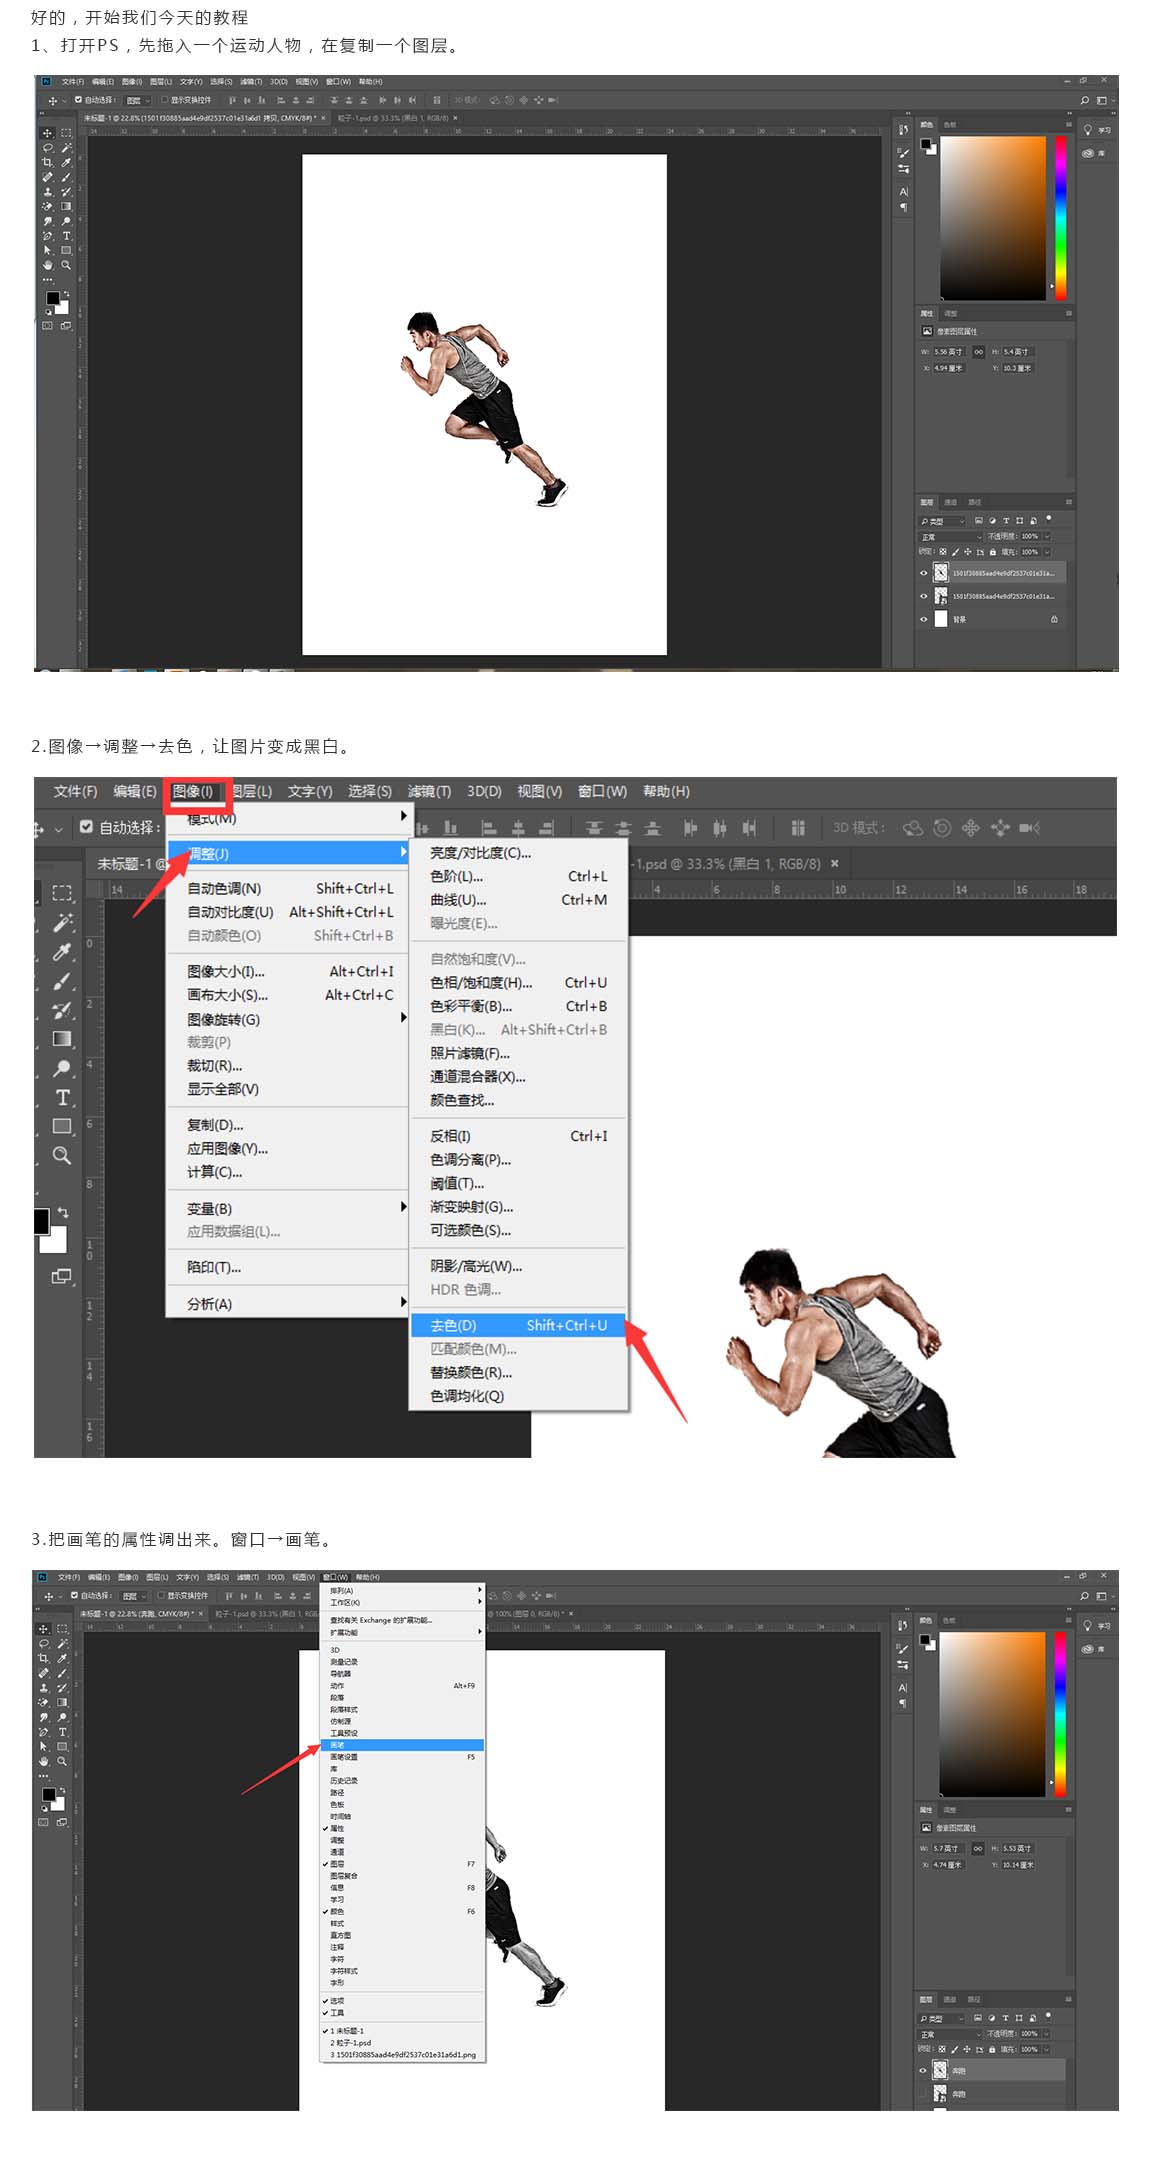This screenshot has height=2172, width=1150.
Task: Choose 去色(D) from the adjustments submenu
Action: pos(454,1325)
